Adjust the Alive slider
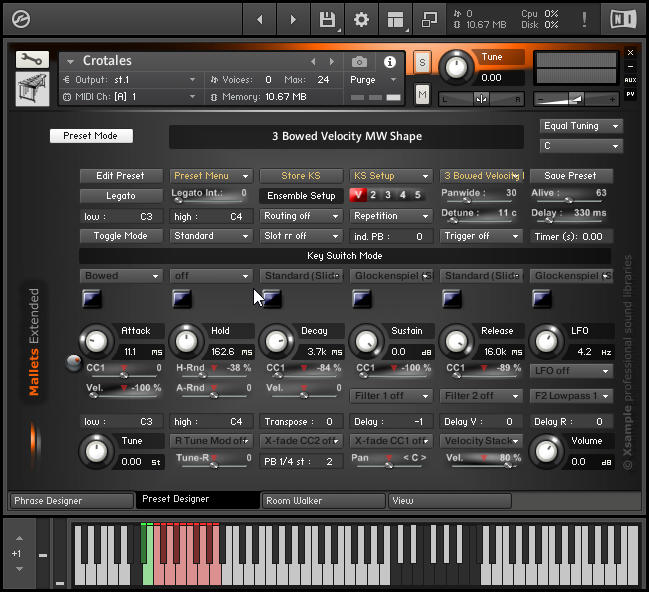This screenshot has width=649, height=592. pyautogui.click(x=569, y=200)
